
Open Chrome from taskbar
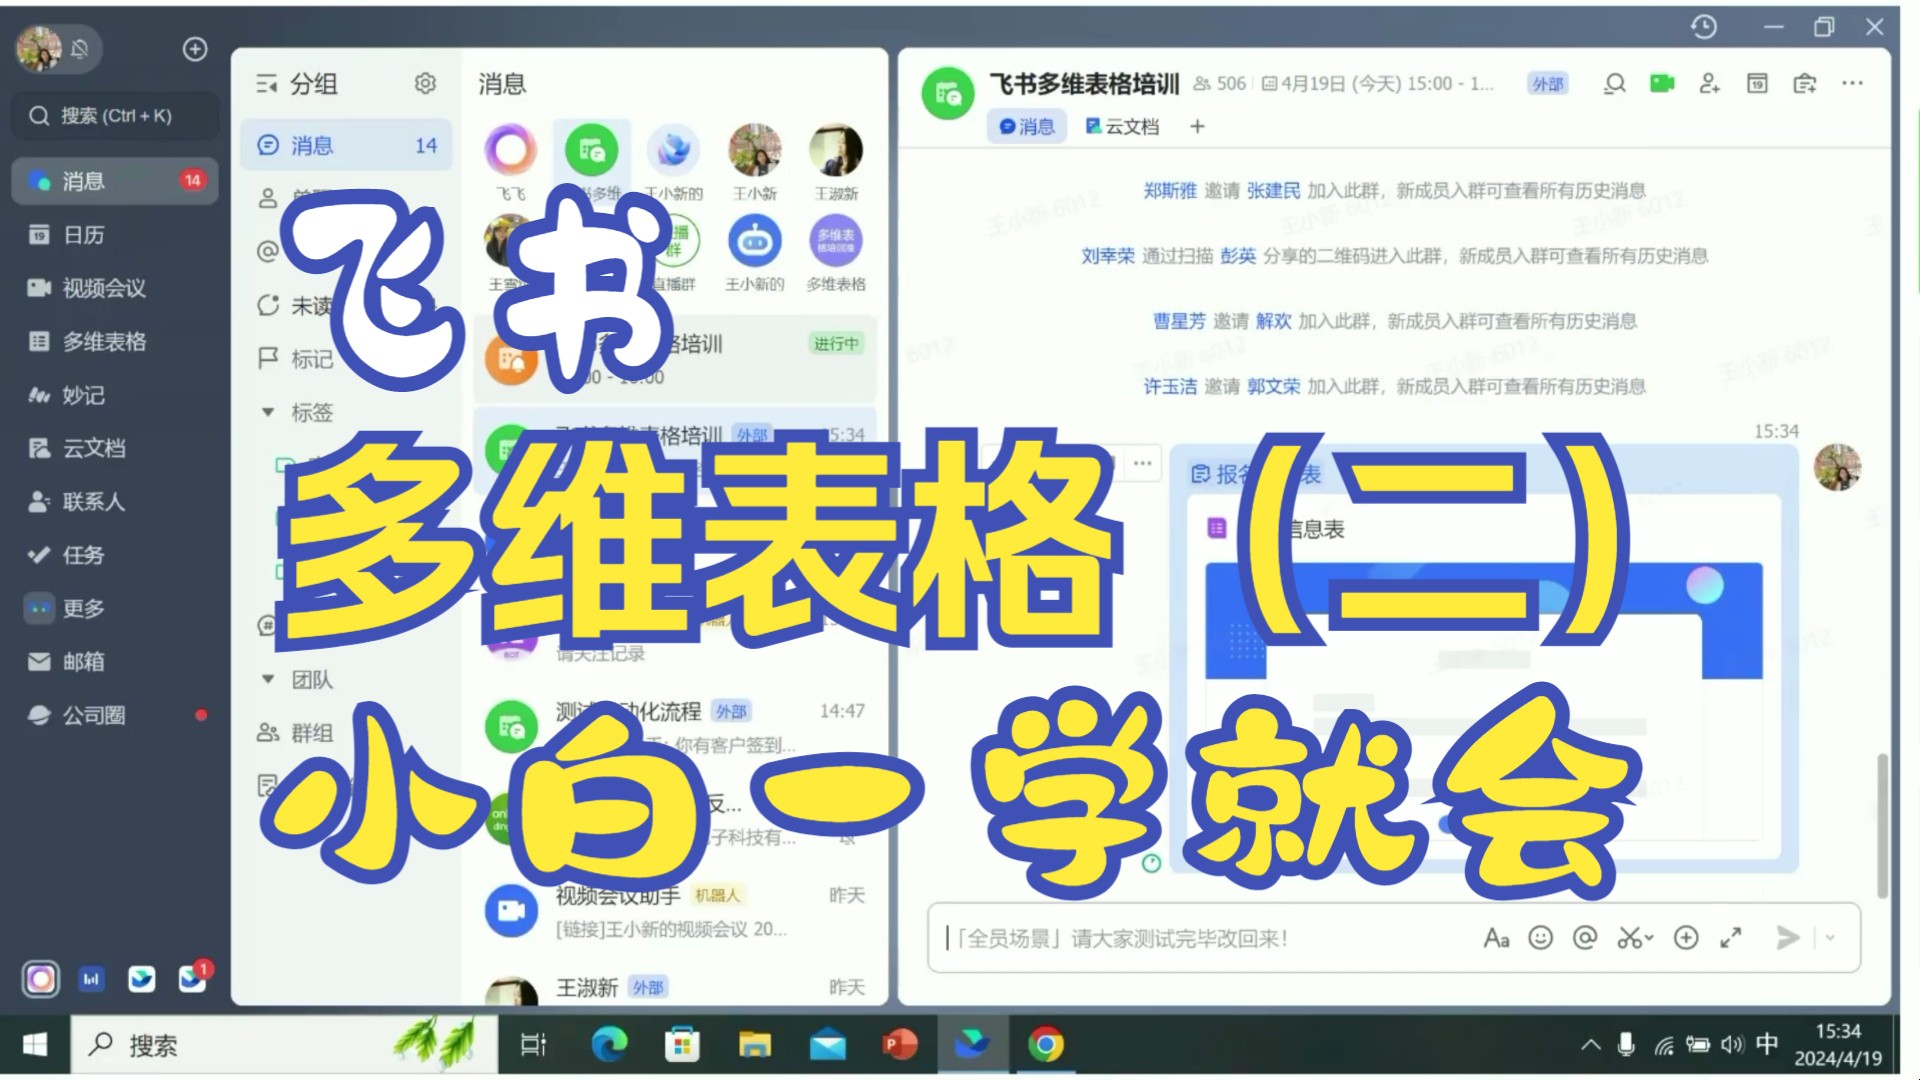(1045, 1045)
